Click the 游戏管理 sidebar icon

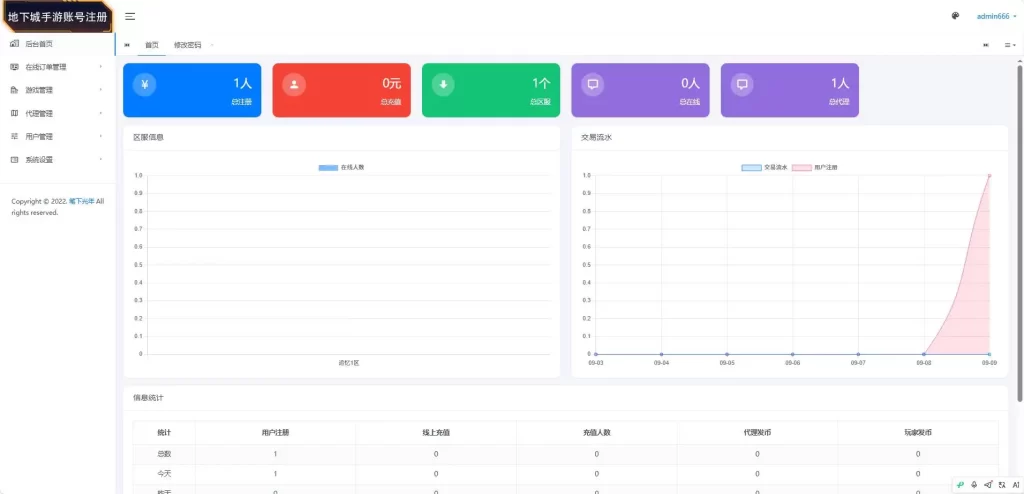coord(15,90)
